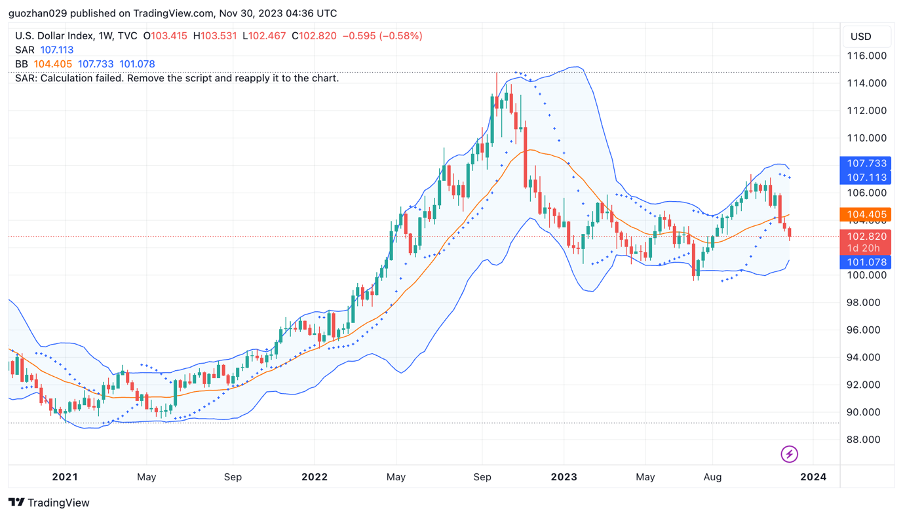Viewport: 904px width, 518px height.
Task: Click the 2022 label on time axis
Action: (x=315, y=477)
